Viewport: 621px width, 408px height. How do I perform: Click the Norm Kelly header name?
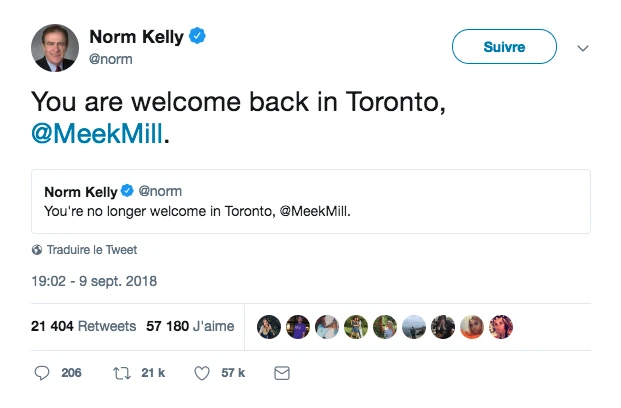coord(136,37)
